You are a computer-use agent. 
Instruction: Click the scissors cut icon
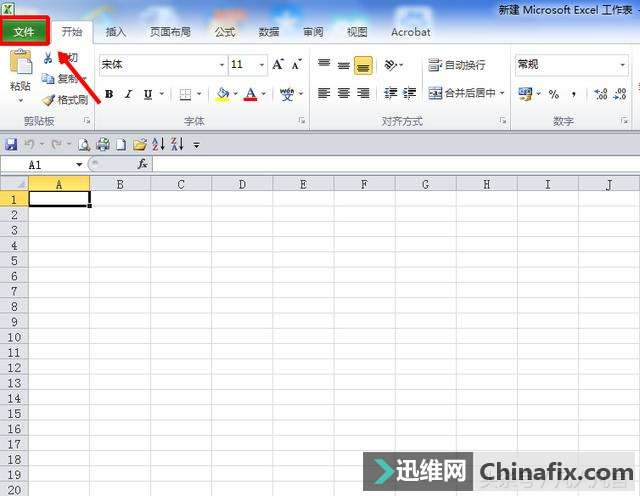(x=48, y=58)
